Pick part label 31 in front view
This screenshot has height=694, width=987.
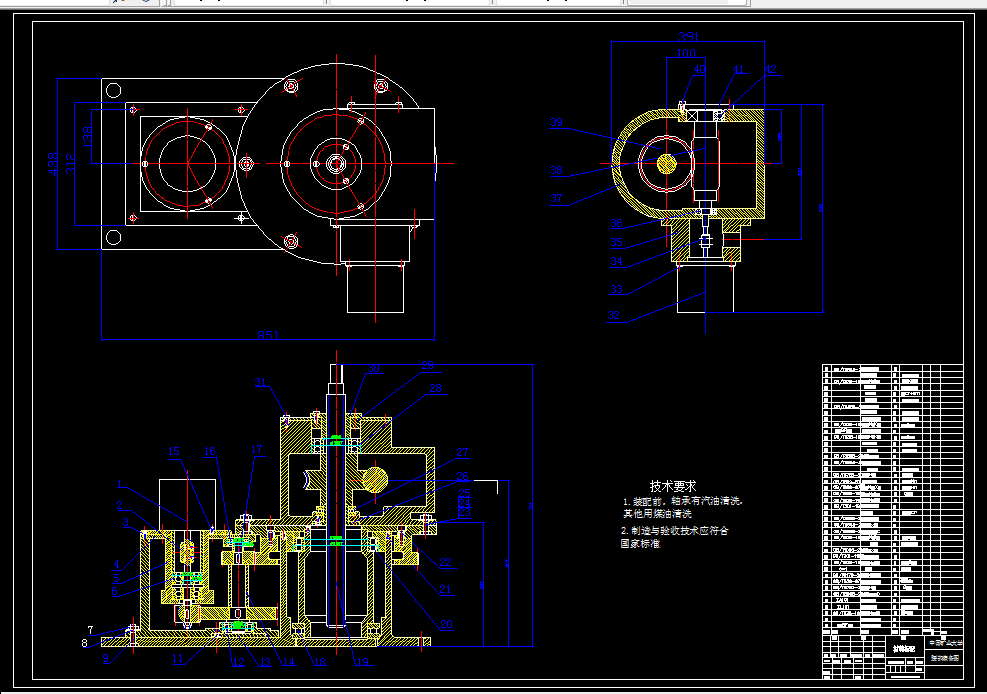click(x=261, y=383)
